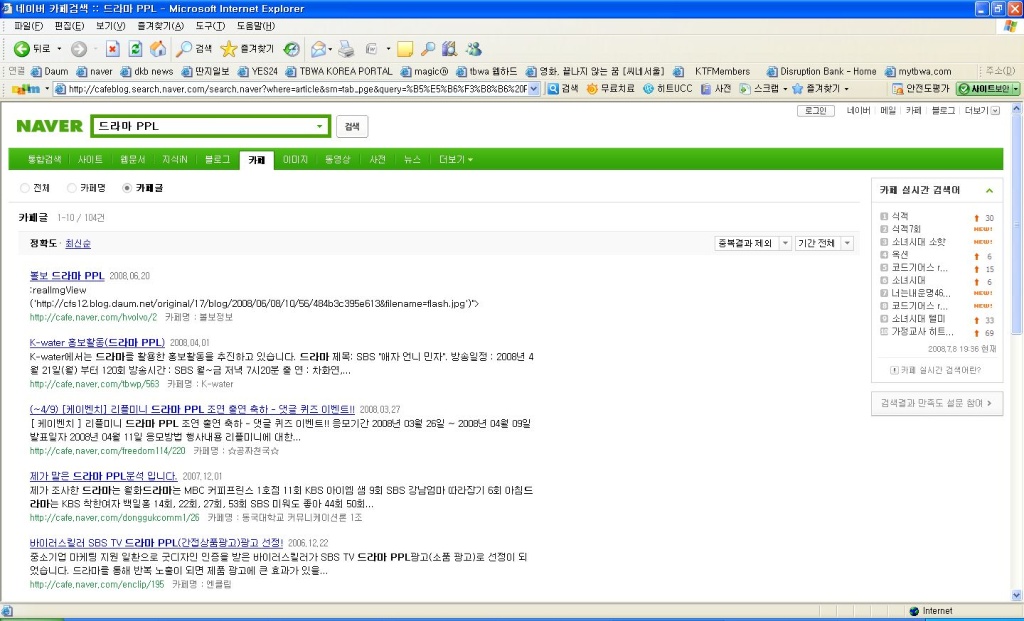Switch to the 이미지 search tab
1024x621 pixels.
click(295, 159)
